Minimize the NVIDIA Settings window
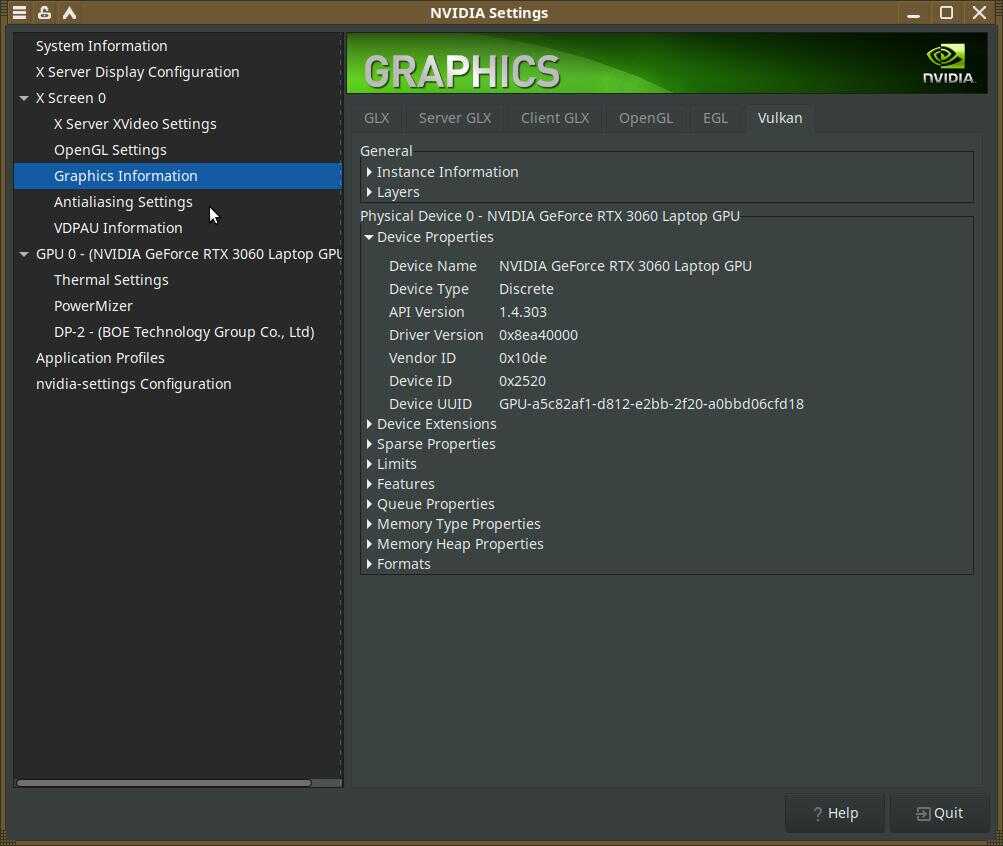1003x846 pixels. click(x=913, y=13)
